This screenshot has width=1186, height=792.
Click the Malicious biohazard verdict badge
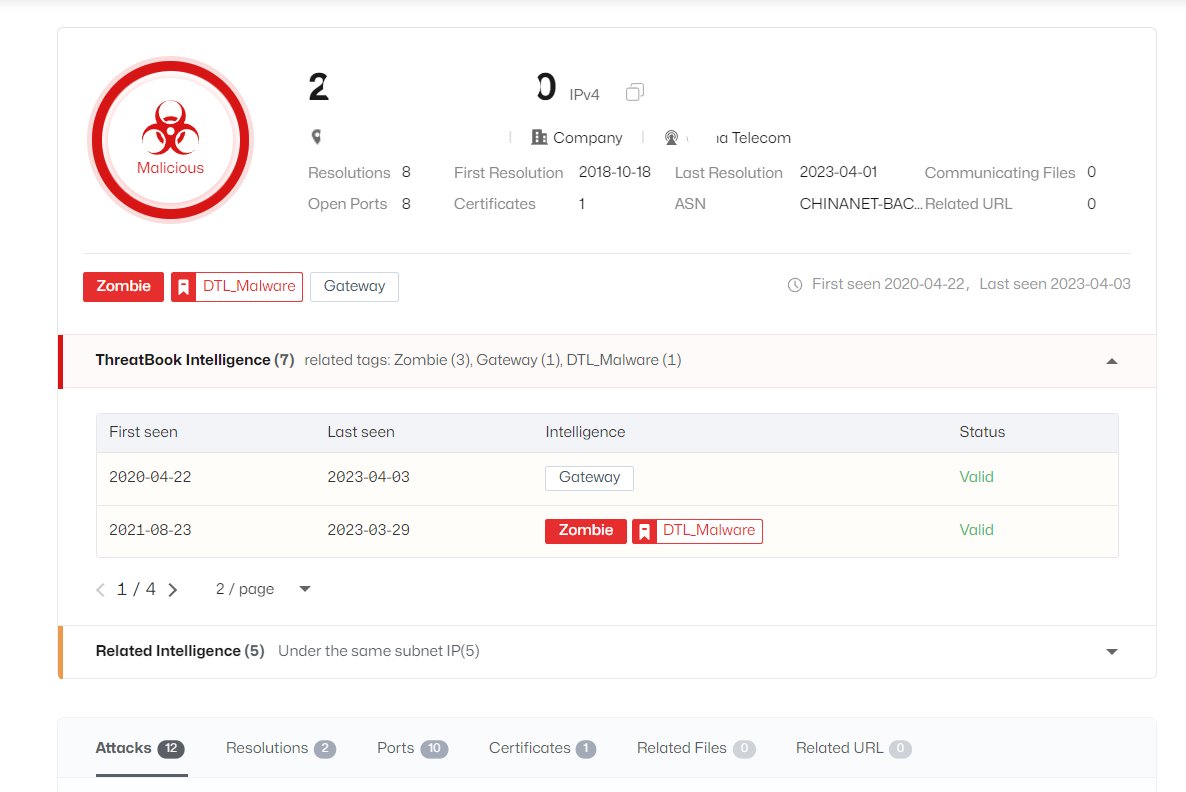pyautogui.click(x=170, y=140)
